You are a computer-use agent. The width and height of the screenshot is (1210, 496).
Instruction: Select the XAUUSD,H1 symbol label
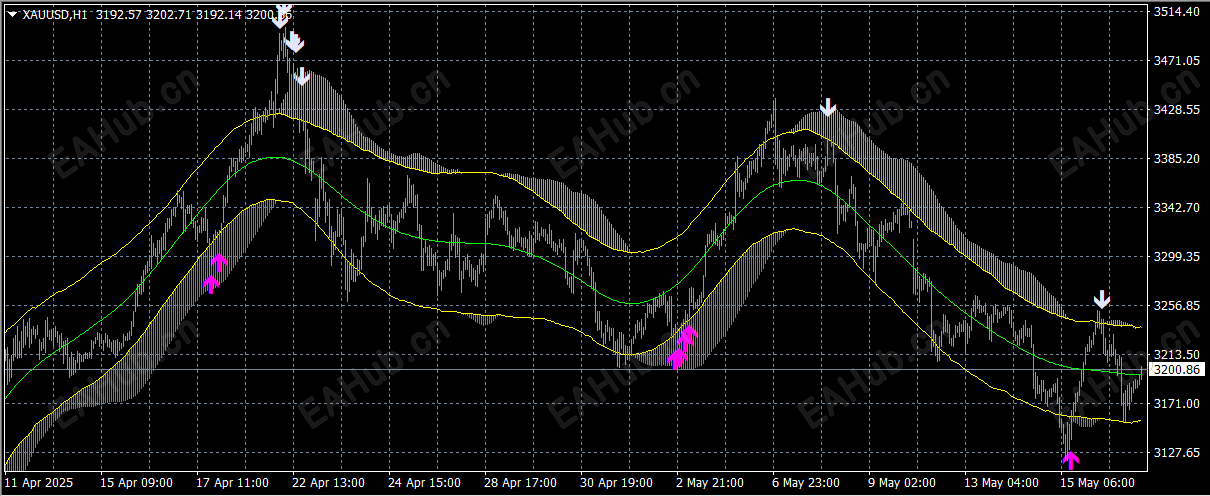click(55, 15)
